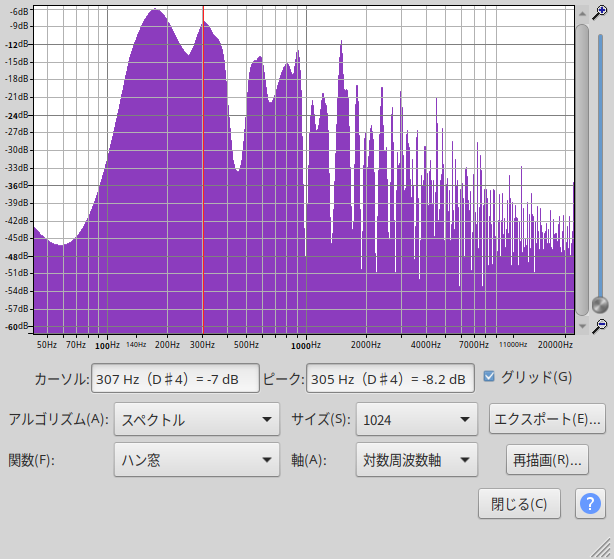This screenshot has width=614, height=559.
Task: Expand the 関数 dropdown showing ハン窓
Action: coord(197,461)
